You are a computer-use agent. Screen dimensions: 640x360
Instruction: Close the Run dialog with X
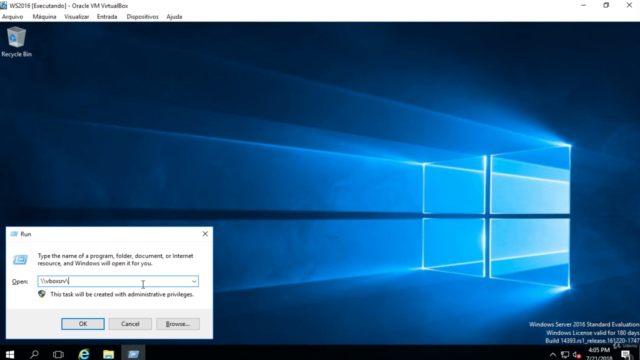(205, 234)
